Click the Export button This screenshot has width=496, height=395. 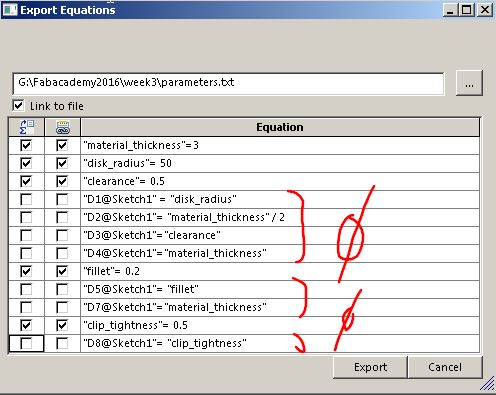pyautogui.click(x=370, y=367)
